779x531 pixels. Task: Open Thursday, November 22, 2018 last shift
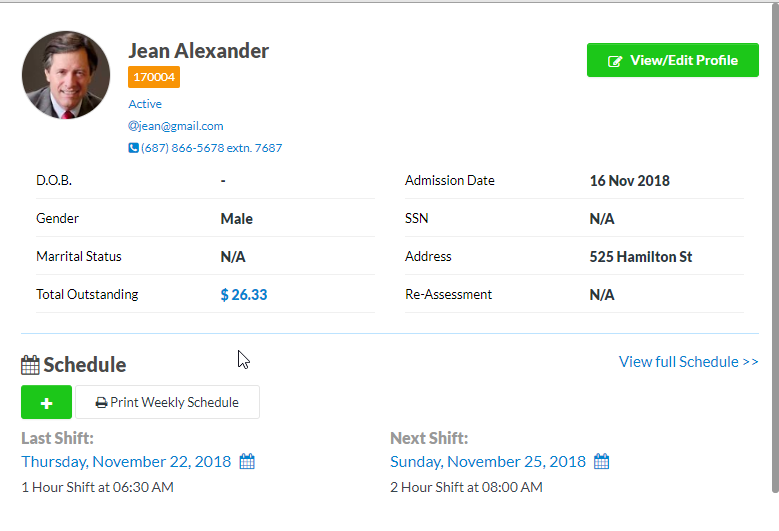pos(126,461)
